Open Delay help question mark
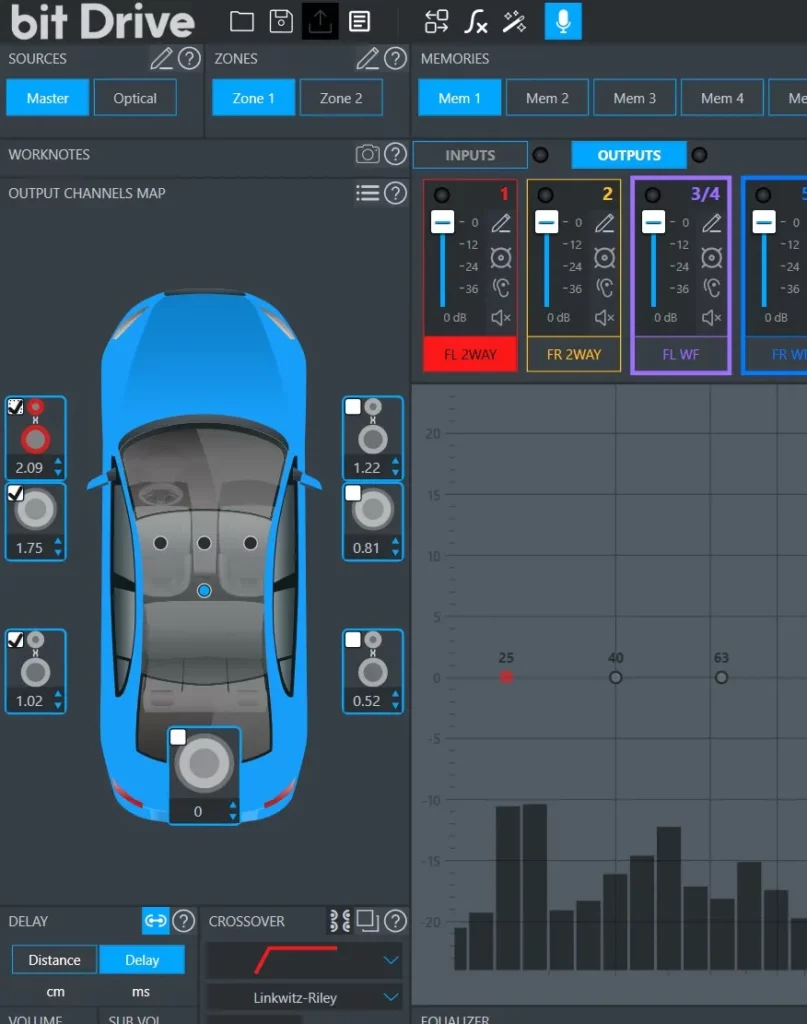Screen dimensions: 807x1024 pos(184,921)
